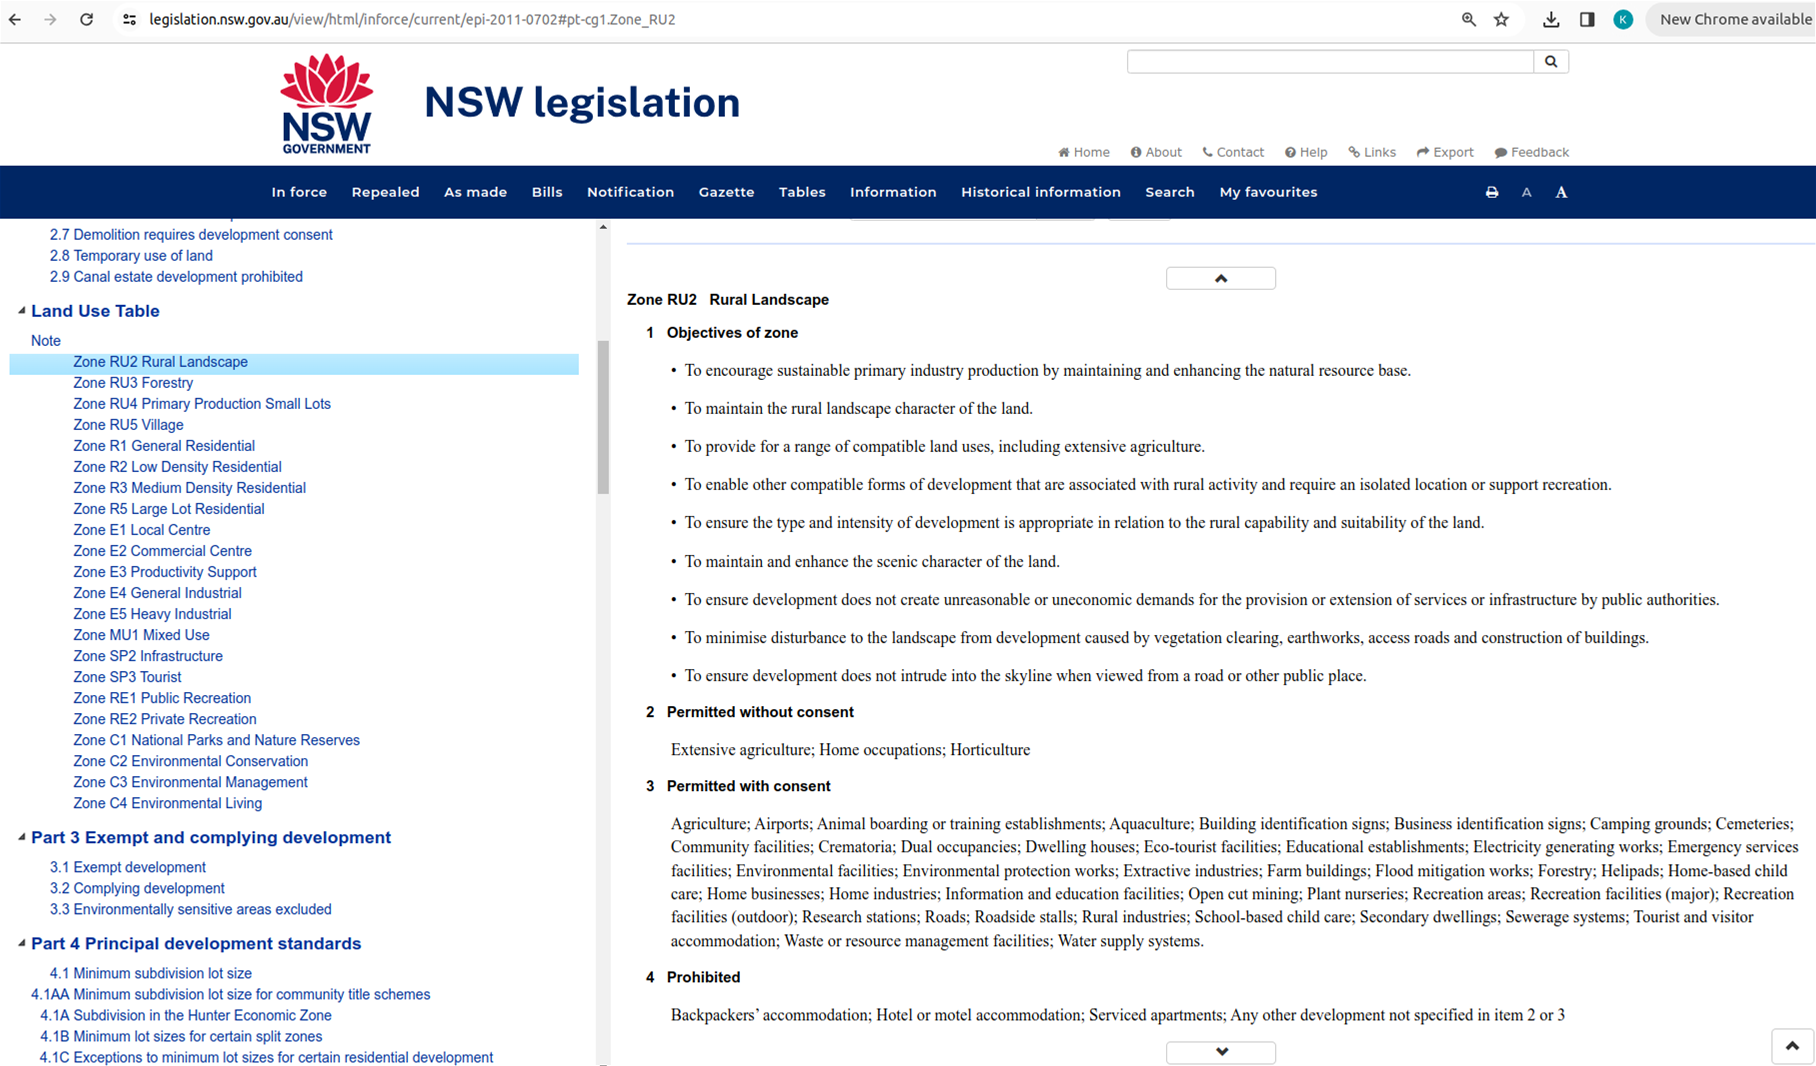Focus the site search input field

[x=1330, y=62]
